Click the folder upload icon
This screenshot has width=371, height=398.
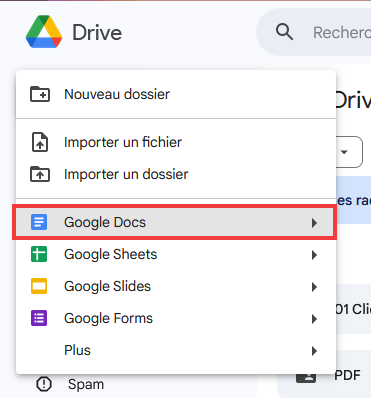pyautogui.click(x=40, y=174)
